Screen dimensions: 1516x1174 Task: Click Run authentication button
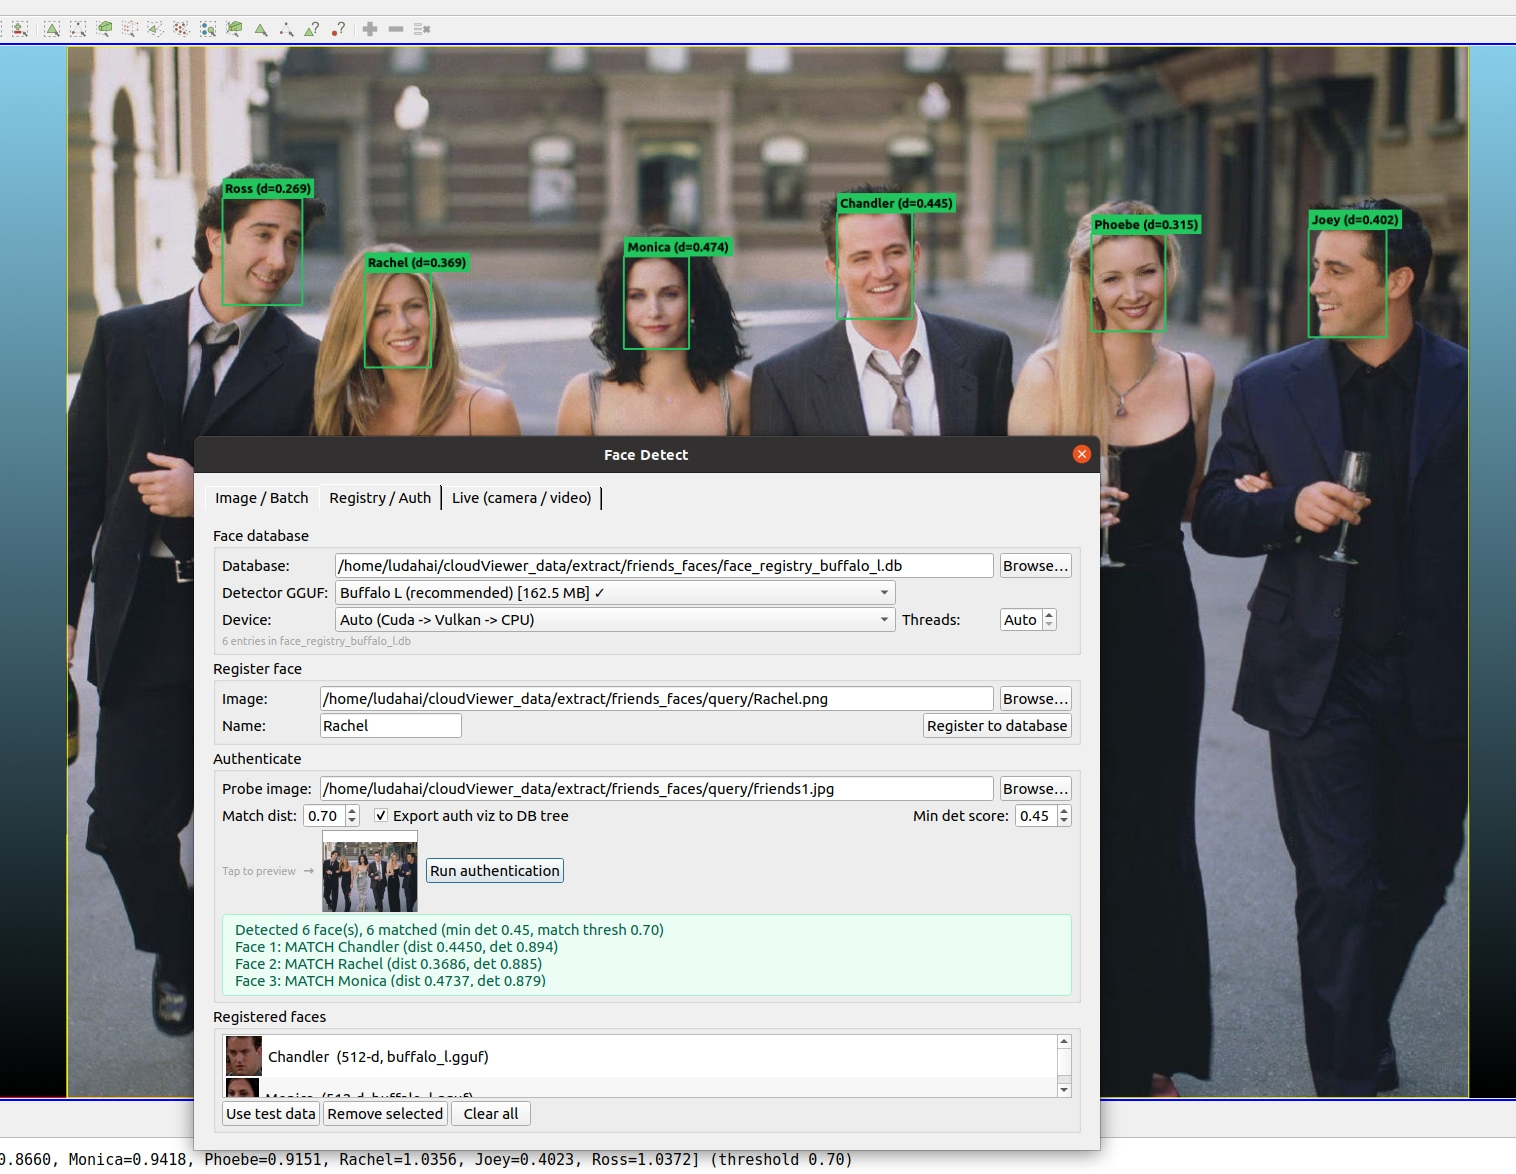495,871
